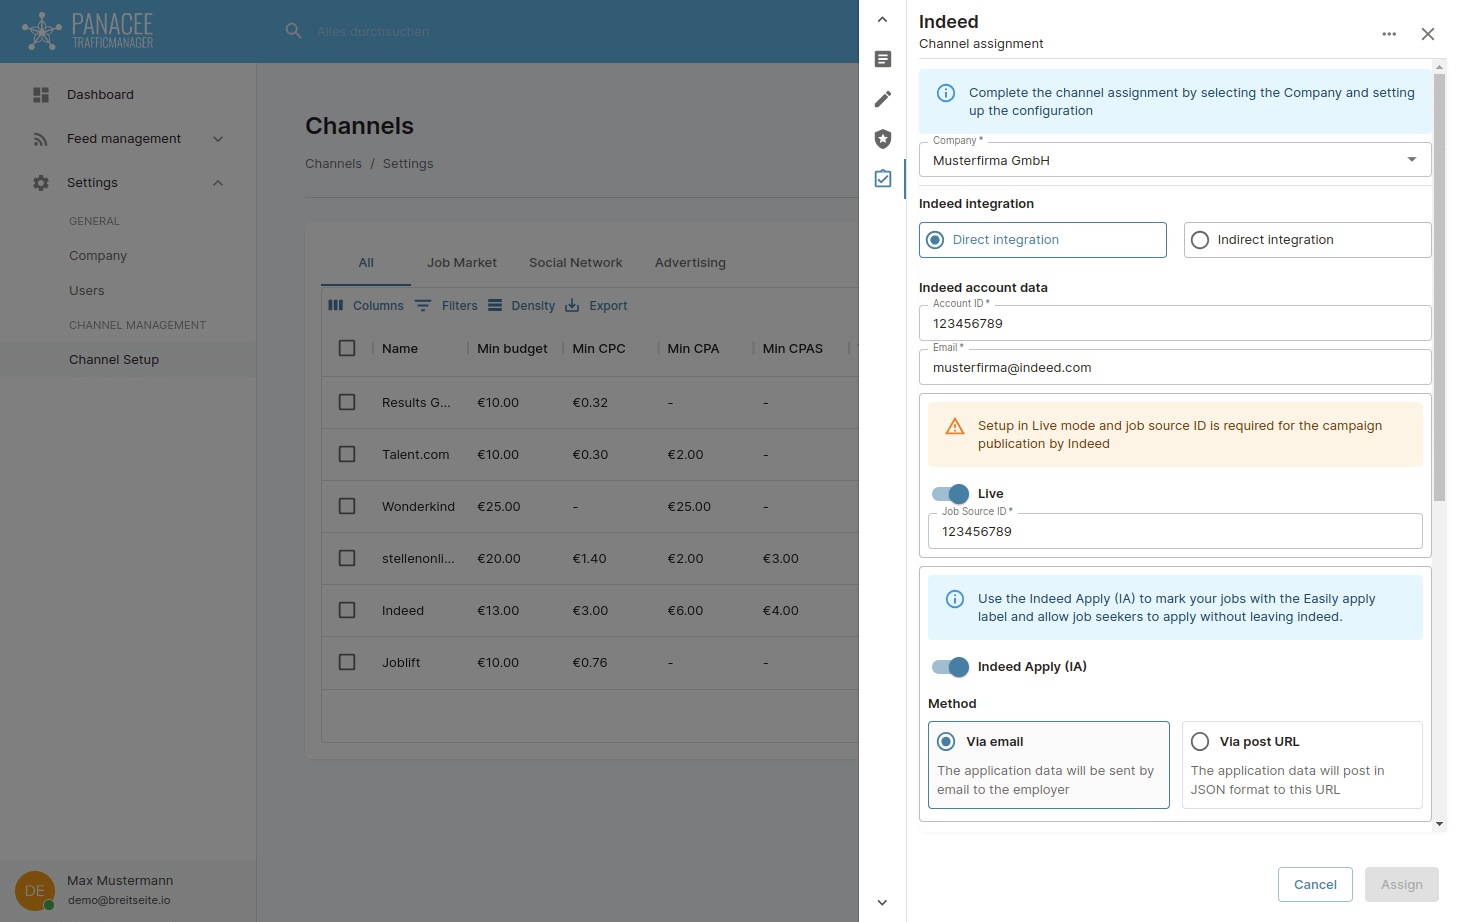Screen dimensions: 1459x922
Task: Click the Export button in table toolbar
Action: (597, 306)
